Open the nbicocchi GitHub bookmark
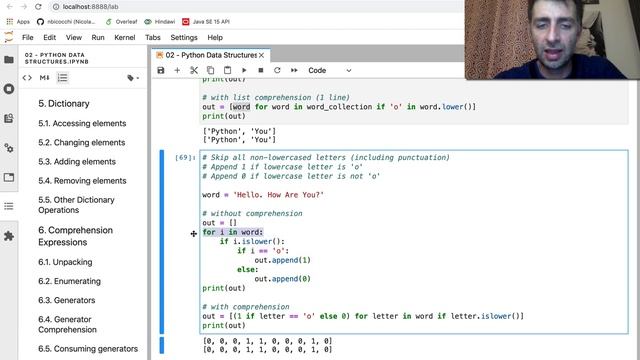This screenshot has width=640, height=360. [x=66, y=22]
